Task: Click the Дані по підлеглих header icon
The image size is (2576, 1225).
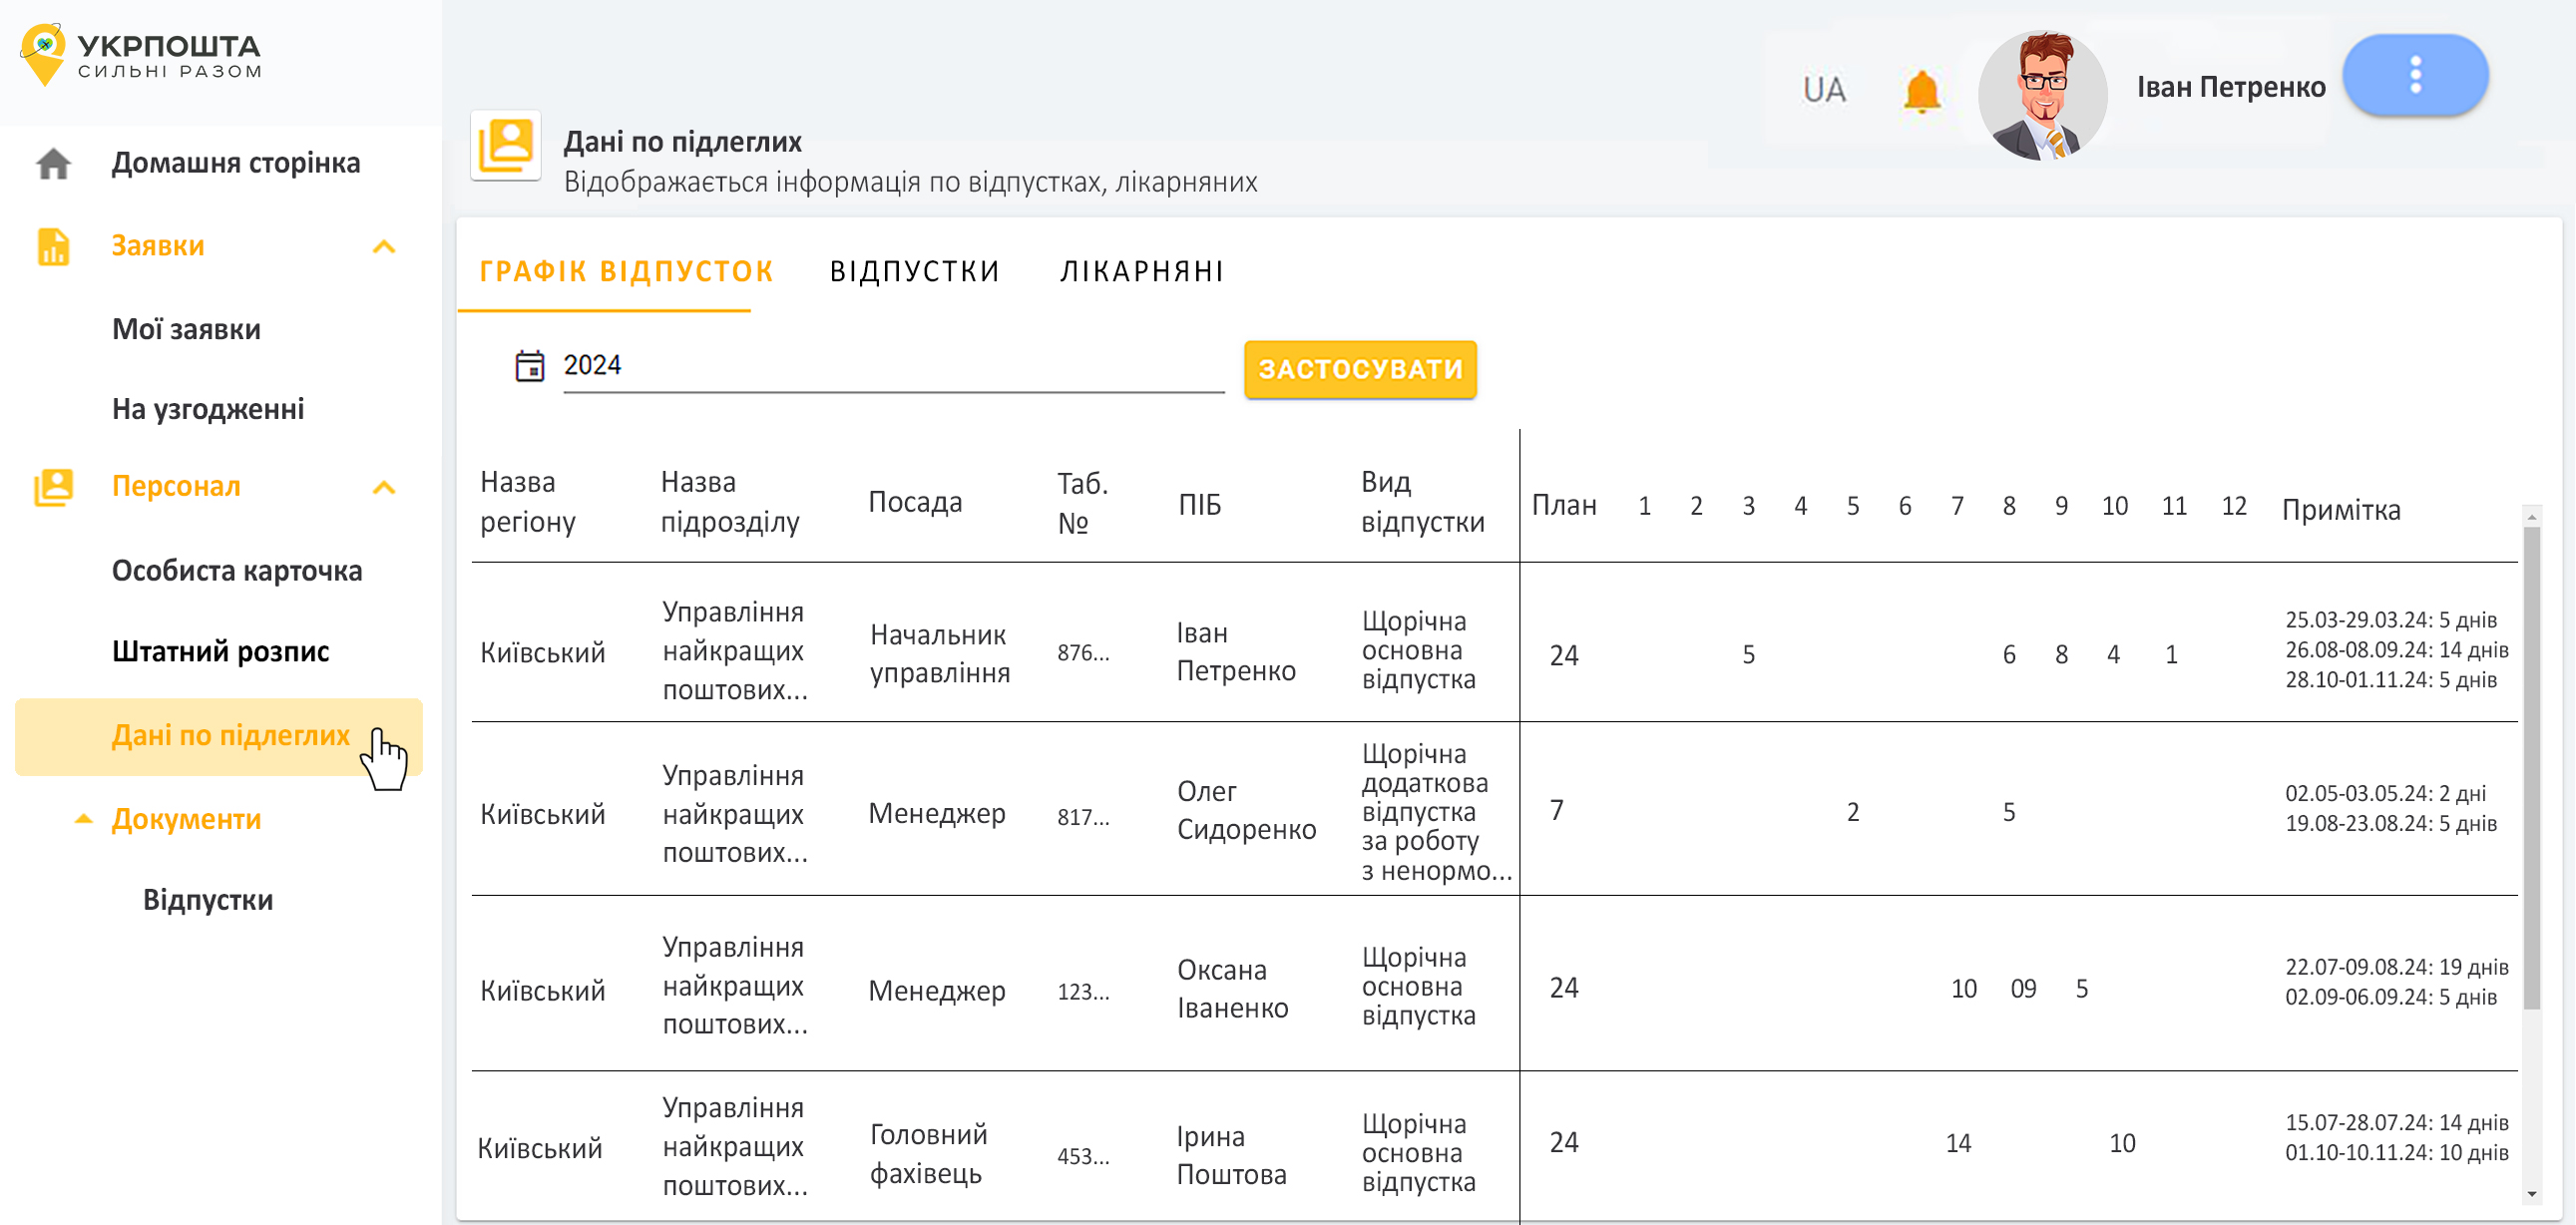Action: point(505,145)
